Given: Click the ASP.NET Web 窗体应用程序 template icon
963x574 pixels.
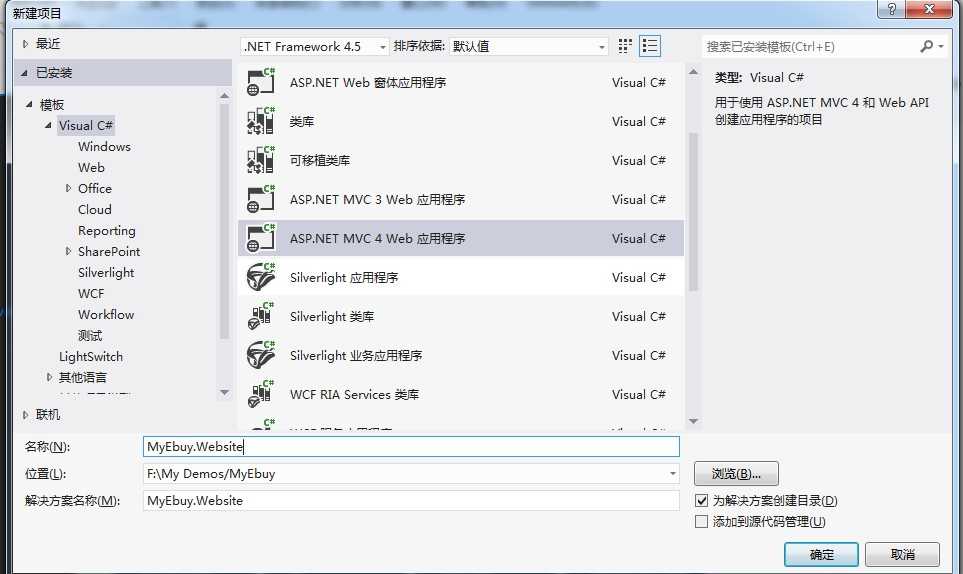Looking at the screenshot, I should tap(260, 83).
